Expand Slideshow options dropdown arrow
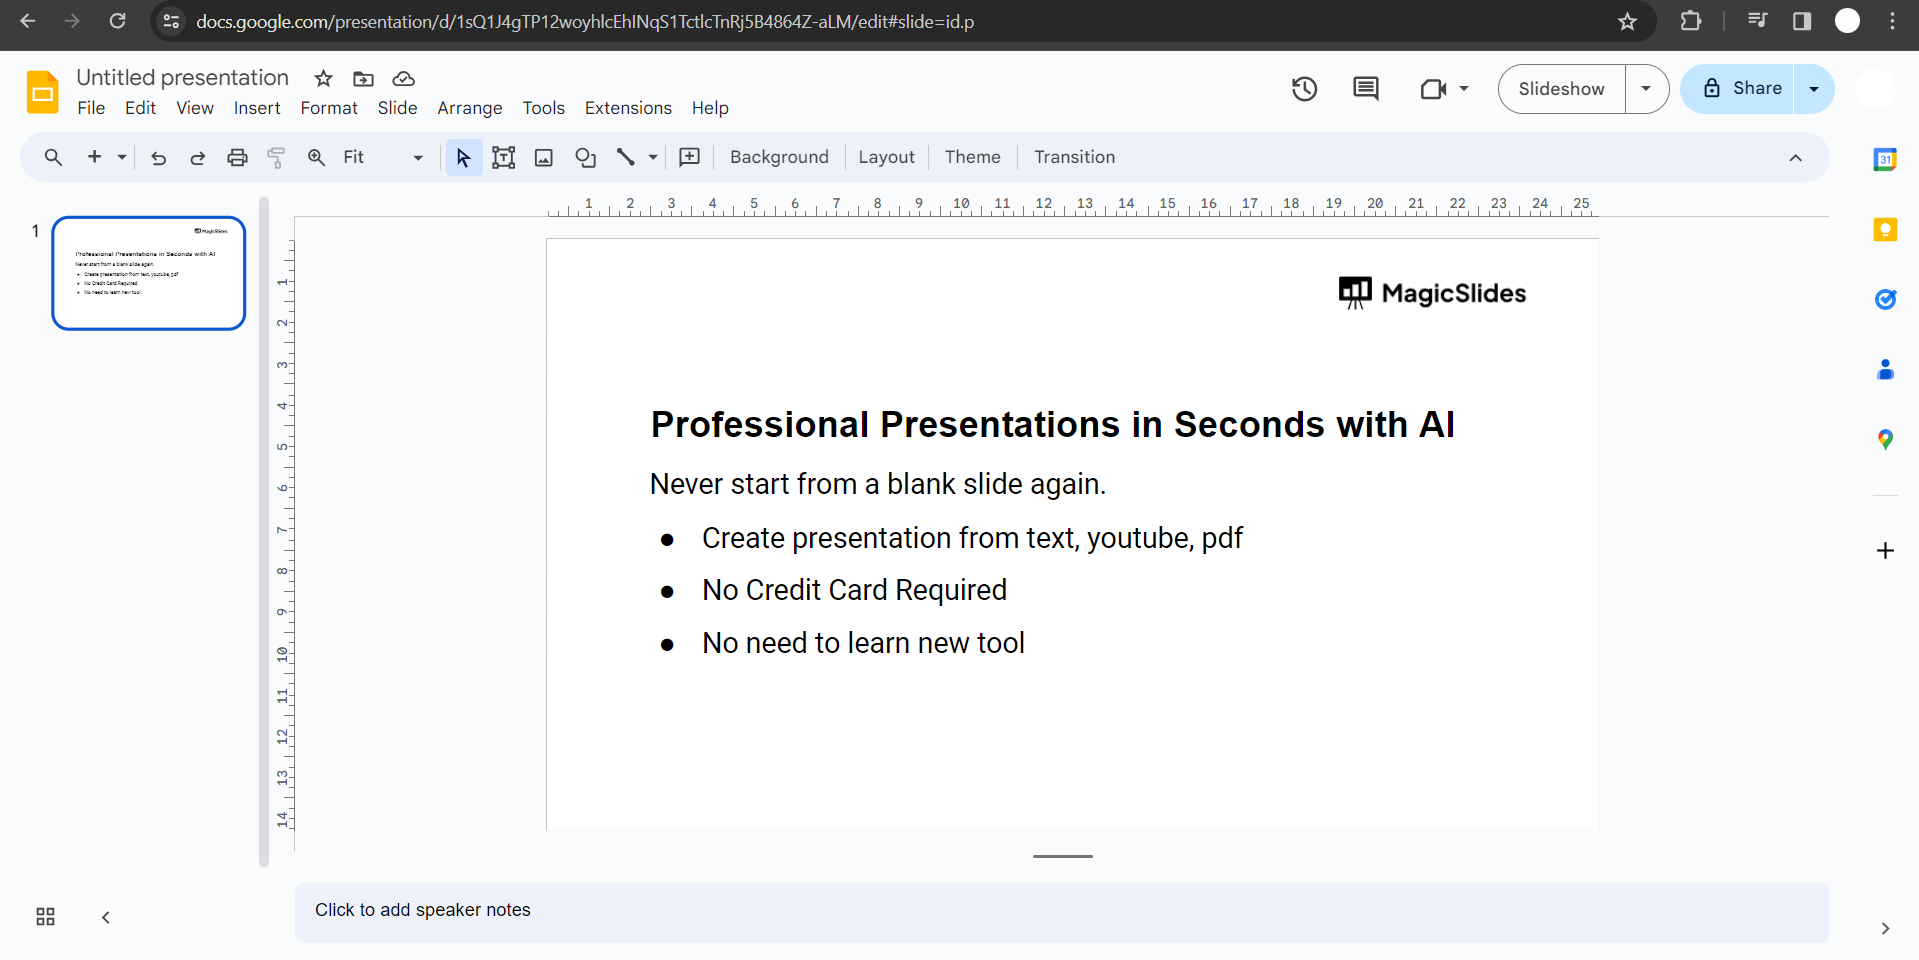1919x960 pixels. [1646, 89]
